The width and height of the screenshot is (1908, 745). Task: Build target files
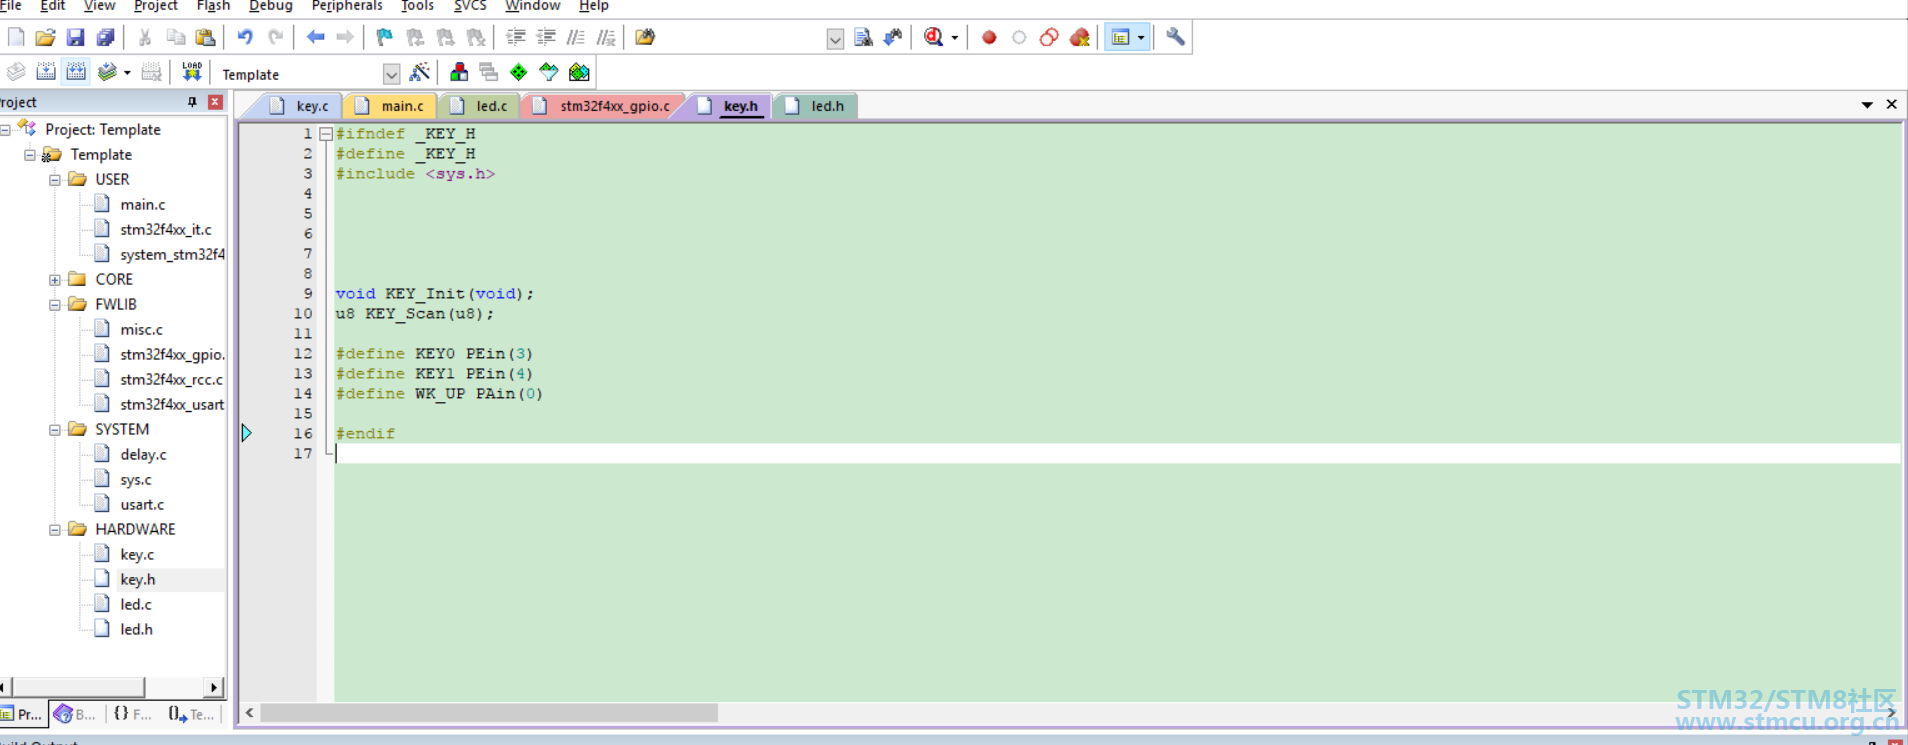[x=46, y=72]
